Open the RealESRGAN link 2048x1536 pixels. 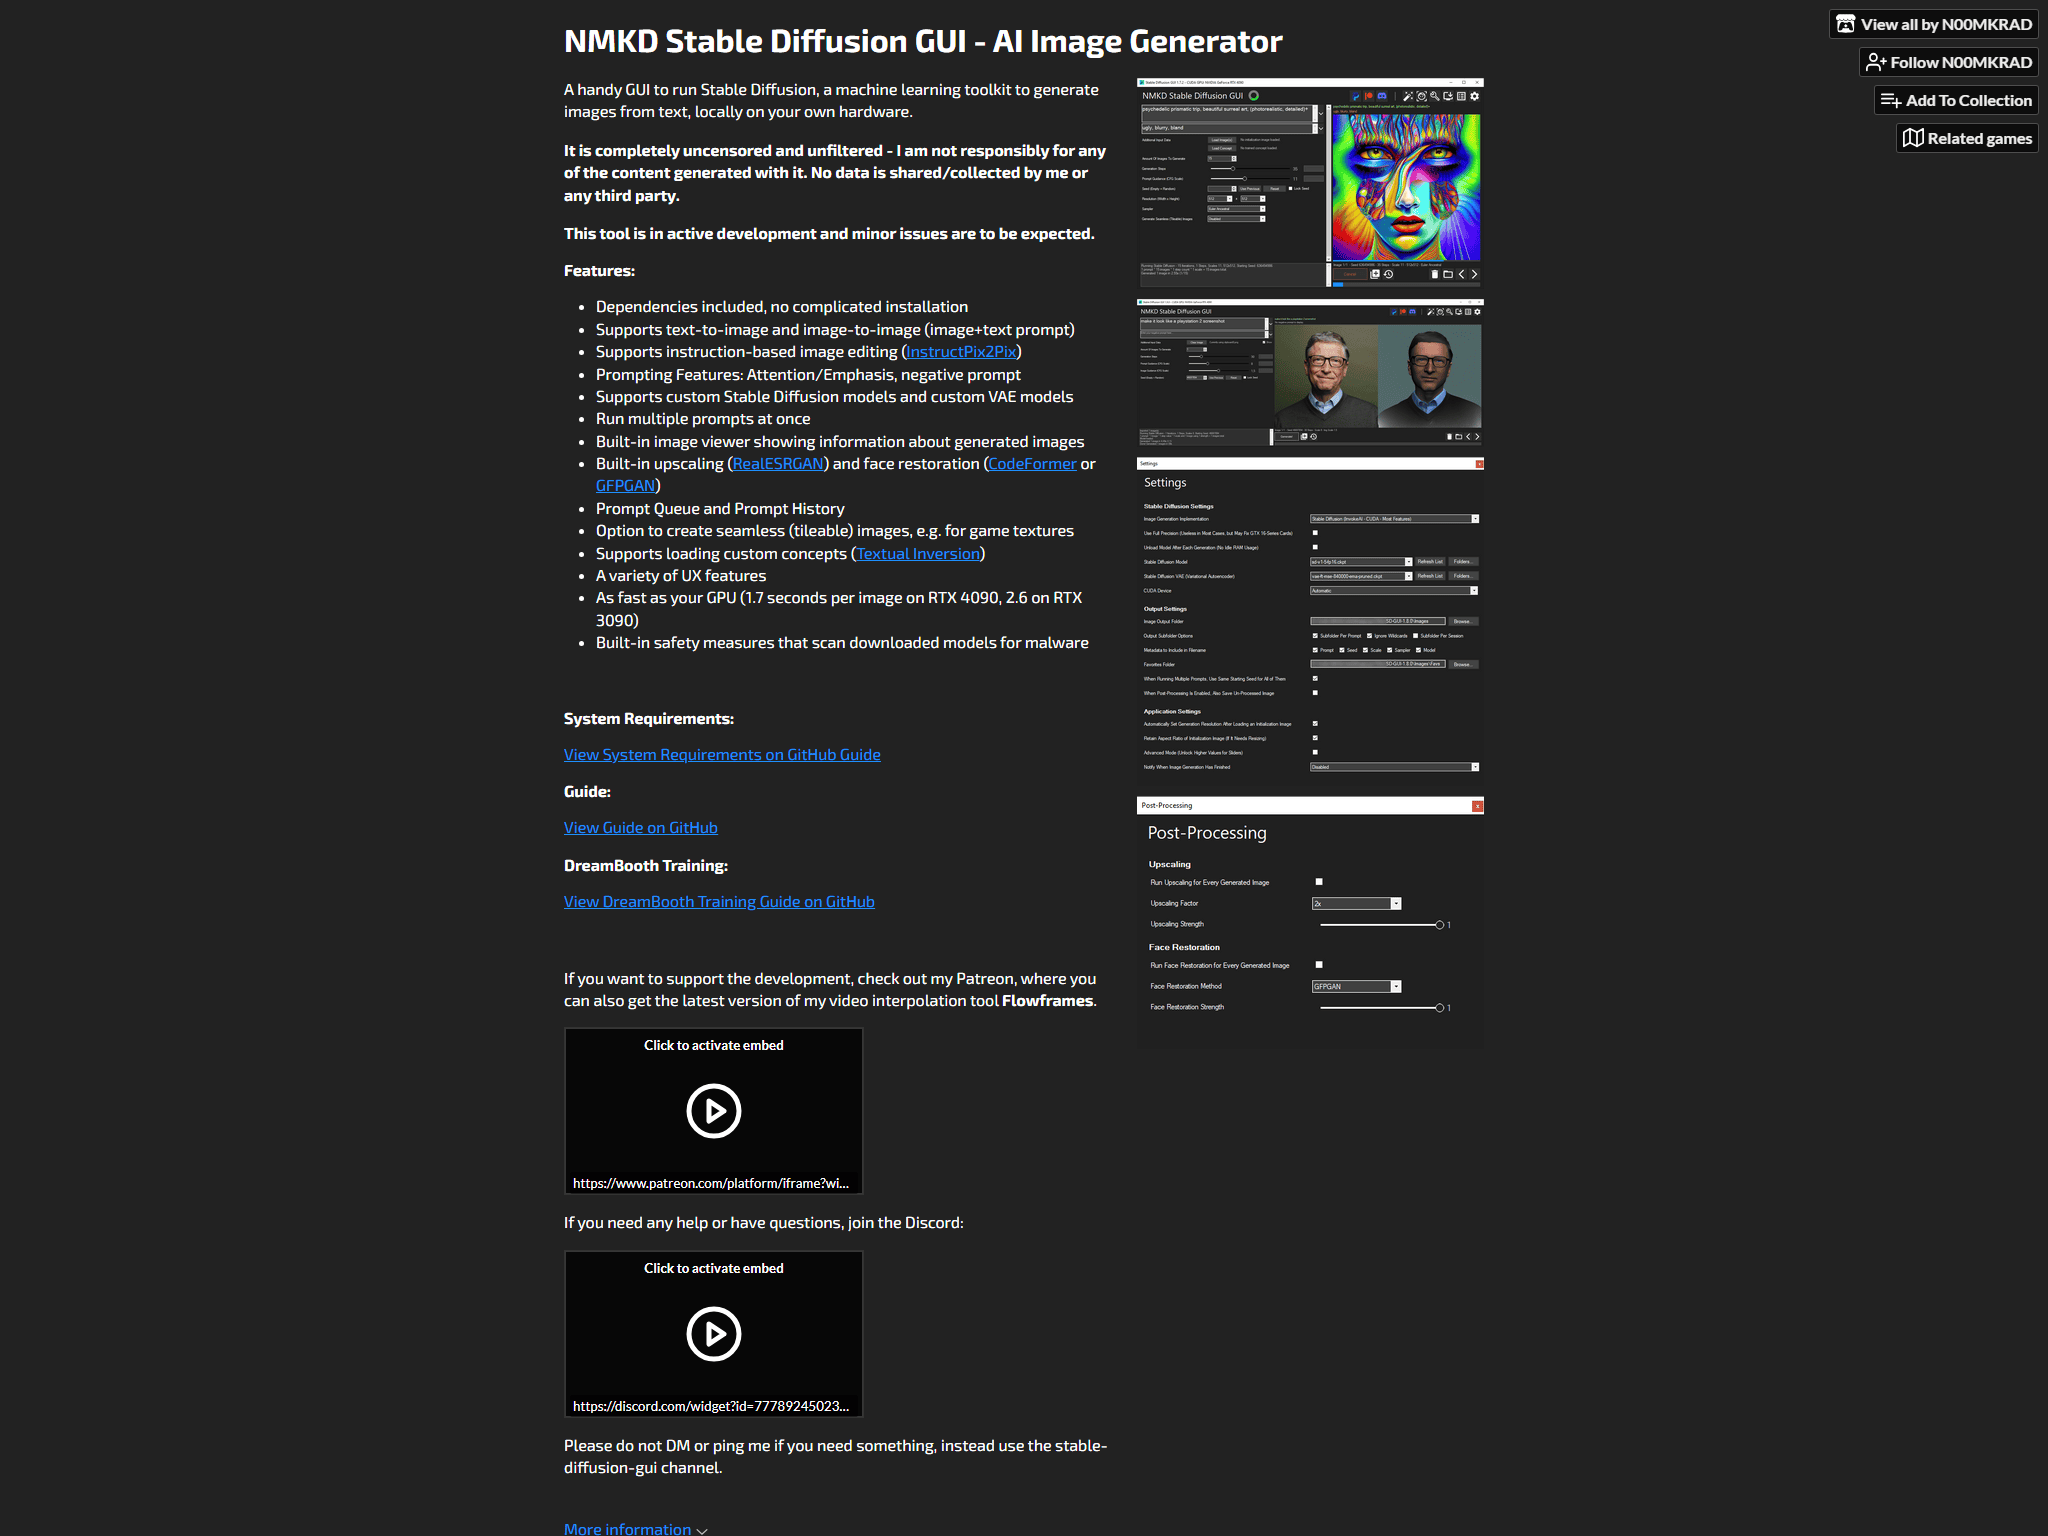click(778, 464)
